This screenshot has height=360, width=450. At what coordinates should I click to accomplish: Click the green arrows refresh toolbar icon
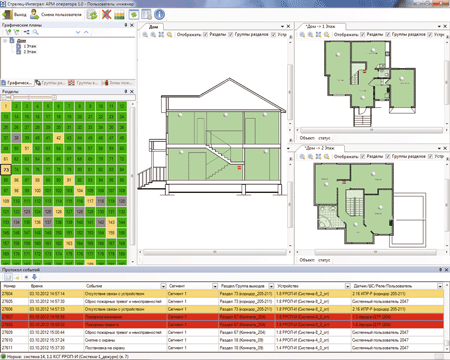(92, 15)
